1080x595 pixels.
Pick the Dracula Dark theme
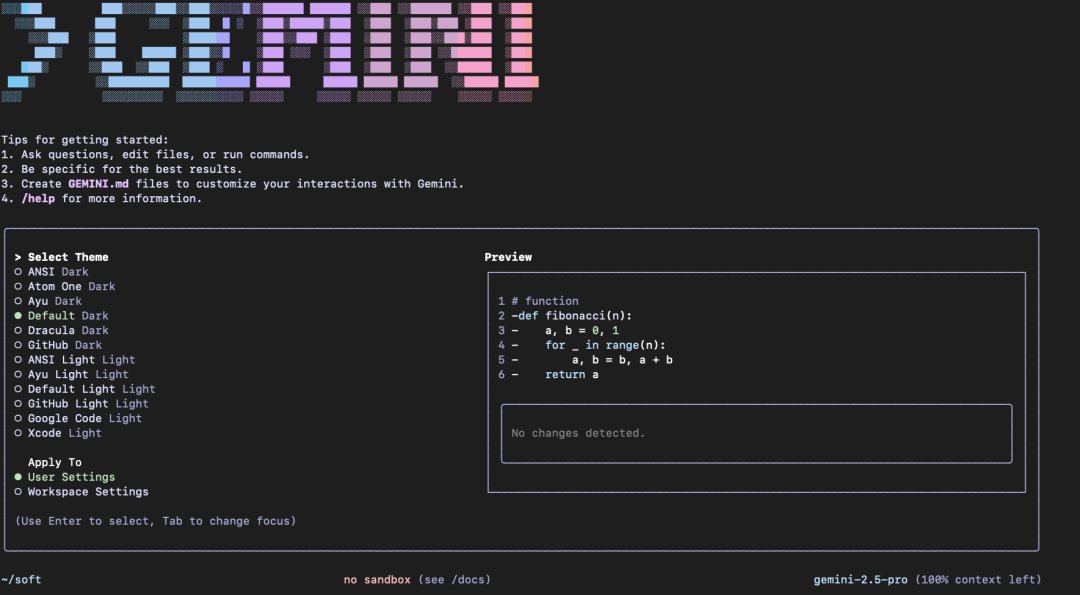click(x=61, y=330)
